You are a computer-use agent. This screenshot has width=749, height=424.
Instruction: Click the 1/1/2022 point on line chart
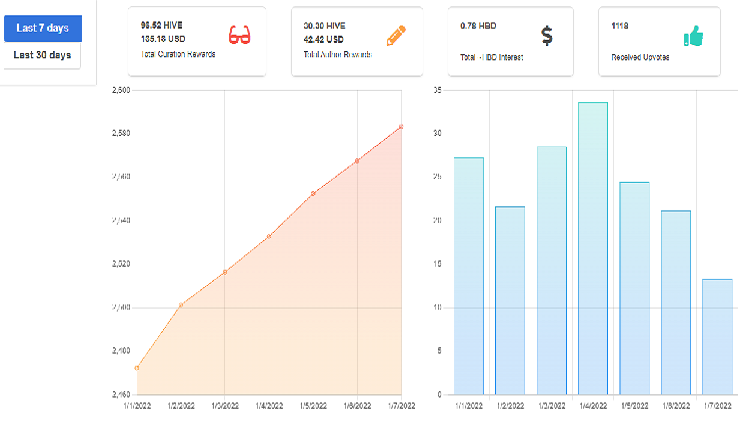[x=137, y=368]
